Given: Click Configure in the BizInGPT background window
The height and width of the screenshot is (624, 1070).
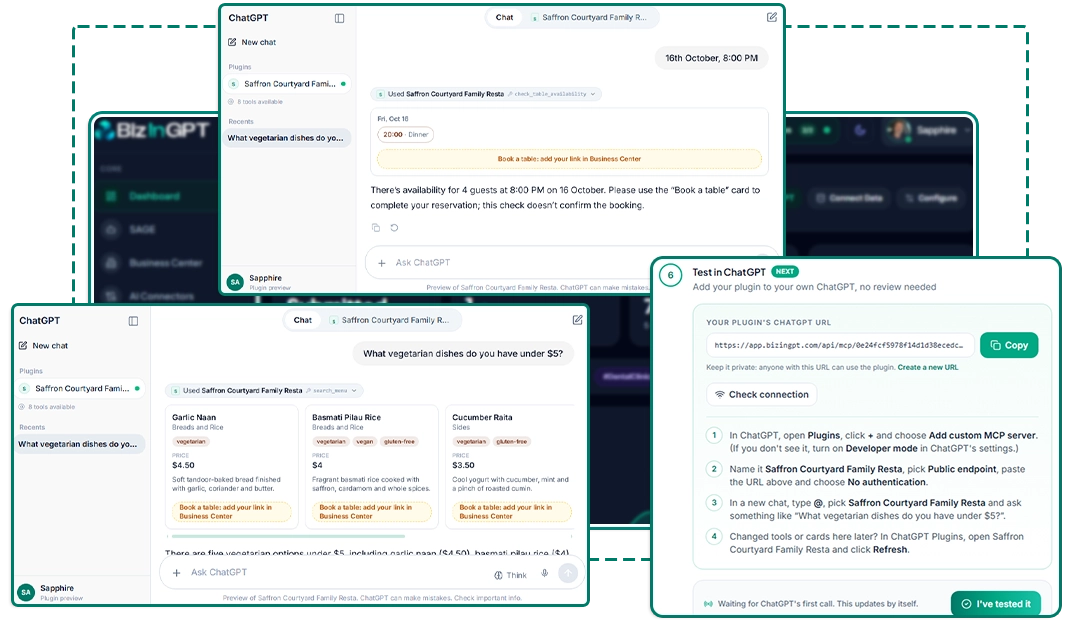Looking at the screenshot, I should click(931, 198).
